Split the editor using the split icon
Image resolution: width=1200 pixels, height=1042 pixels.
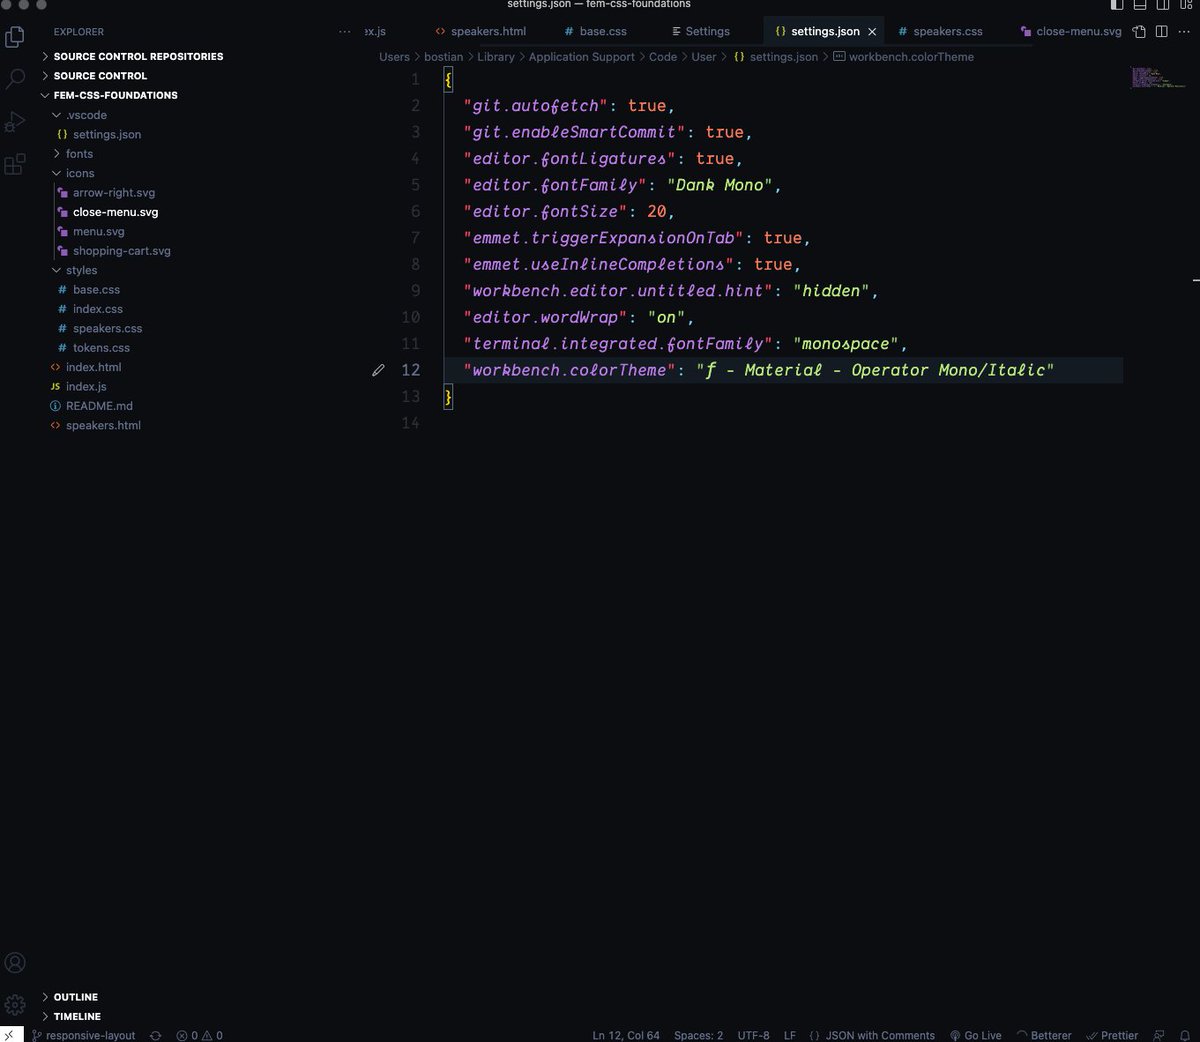pyautogui.click(x=1161, y=31)
